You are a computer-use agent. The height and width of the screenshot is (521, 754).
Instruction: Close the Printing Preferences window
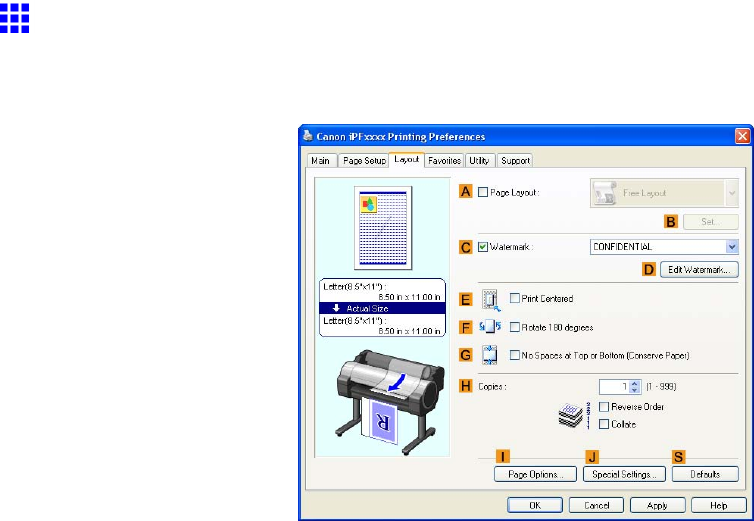coord(742,136)
